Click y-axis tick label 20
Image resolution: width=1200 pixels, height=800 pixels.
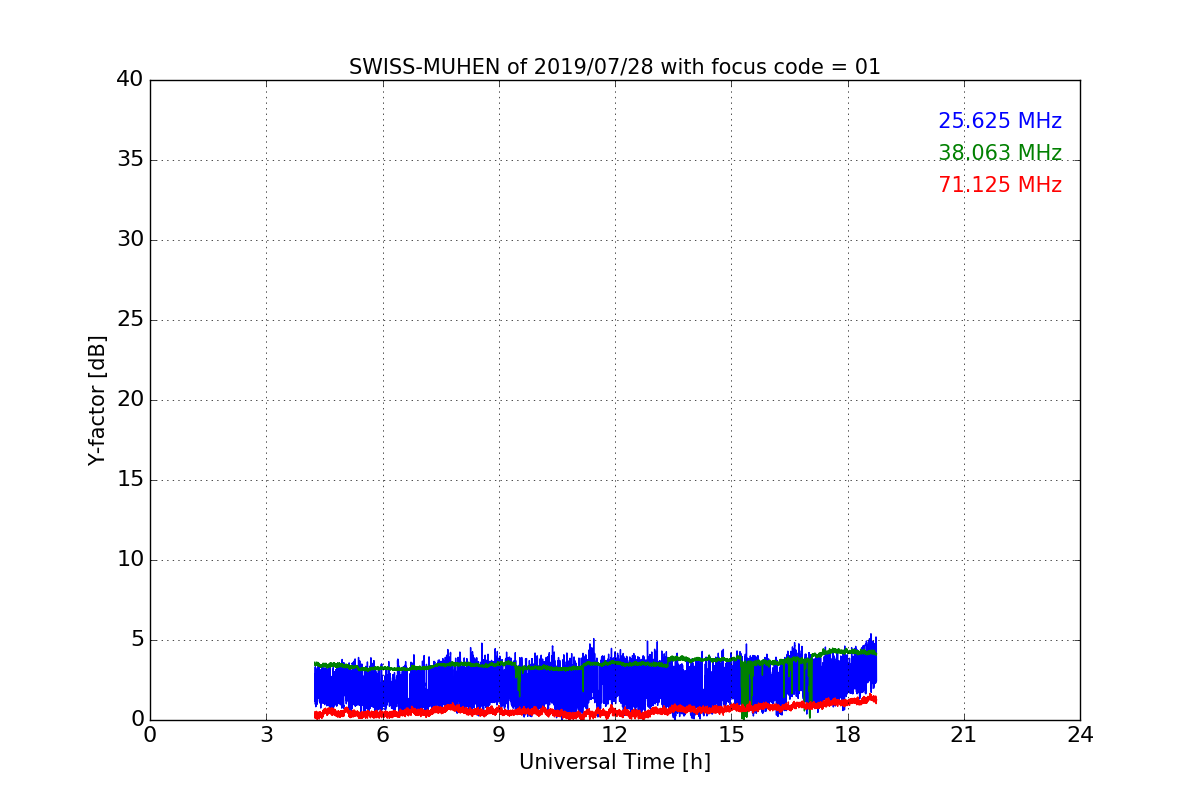pyautogui.click(x=130, y=400)
